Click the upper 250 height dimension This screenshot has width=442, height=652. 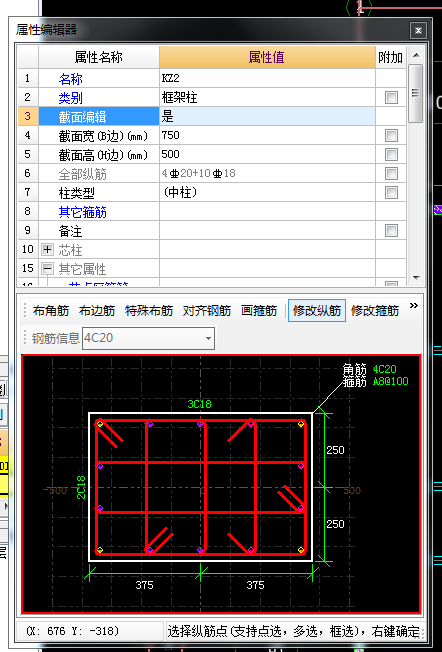click(x=335, y=450)
